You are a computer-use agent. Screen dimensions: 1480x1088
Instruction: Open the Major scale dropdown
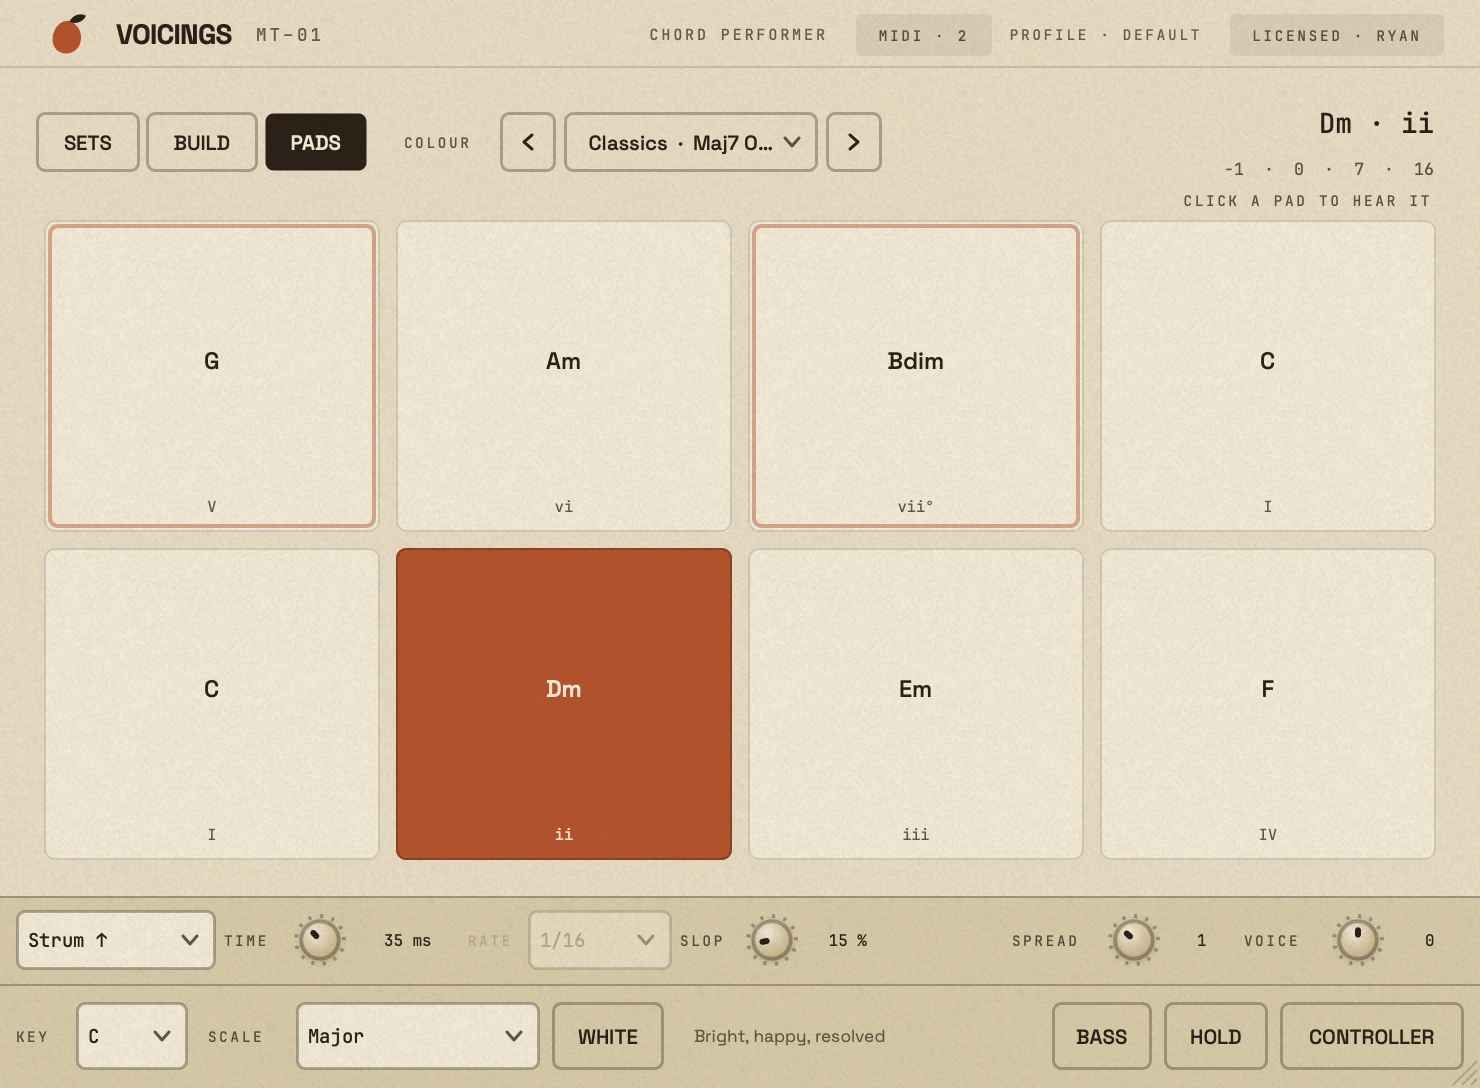tap(418, 1036)
